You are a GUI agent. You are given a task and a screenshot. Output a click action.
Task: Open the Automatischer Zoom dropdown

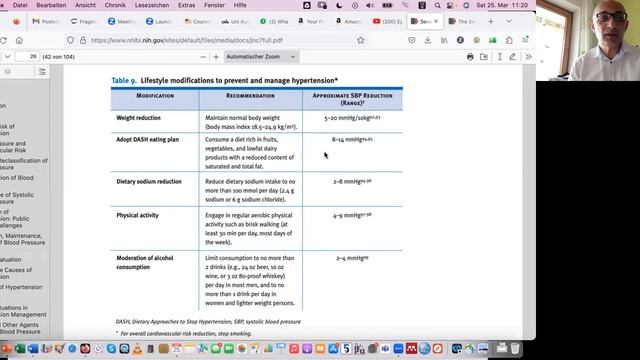pyautogui.click(x=261, y=57)
